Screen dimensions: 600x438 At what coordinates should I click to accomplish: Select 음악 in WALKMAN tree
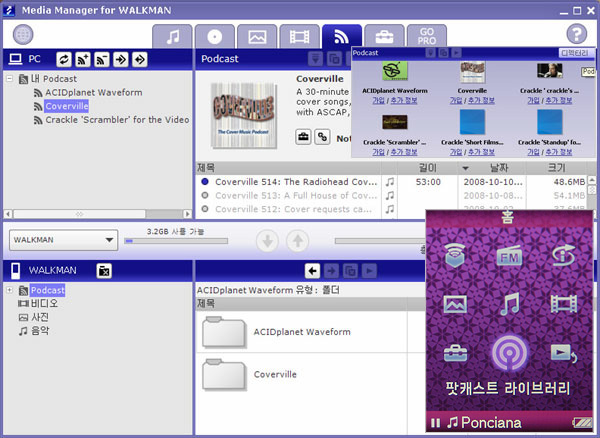point(40,331)
